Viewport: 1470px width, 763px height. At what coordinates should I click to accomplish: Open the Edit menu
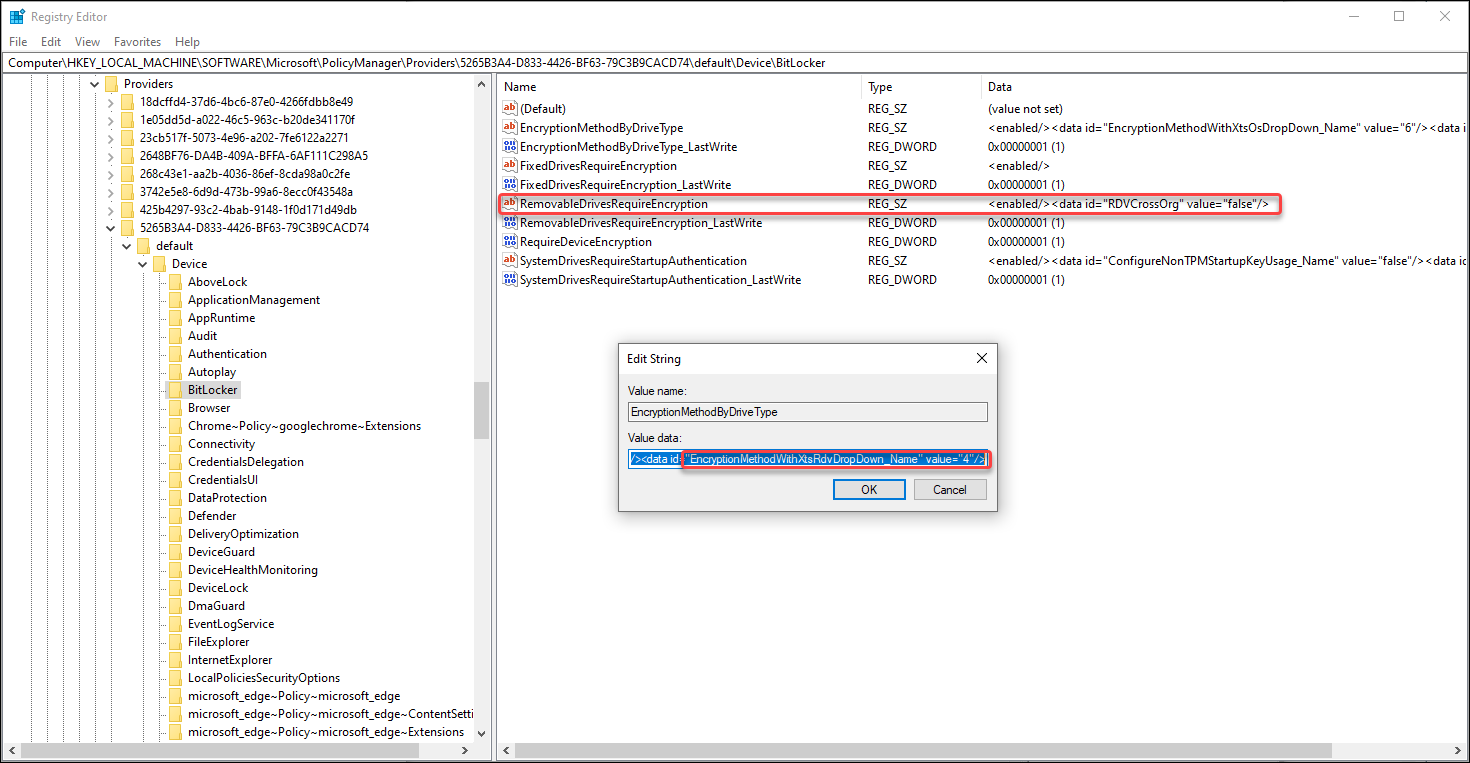click(x=51, y=42)
